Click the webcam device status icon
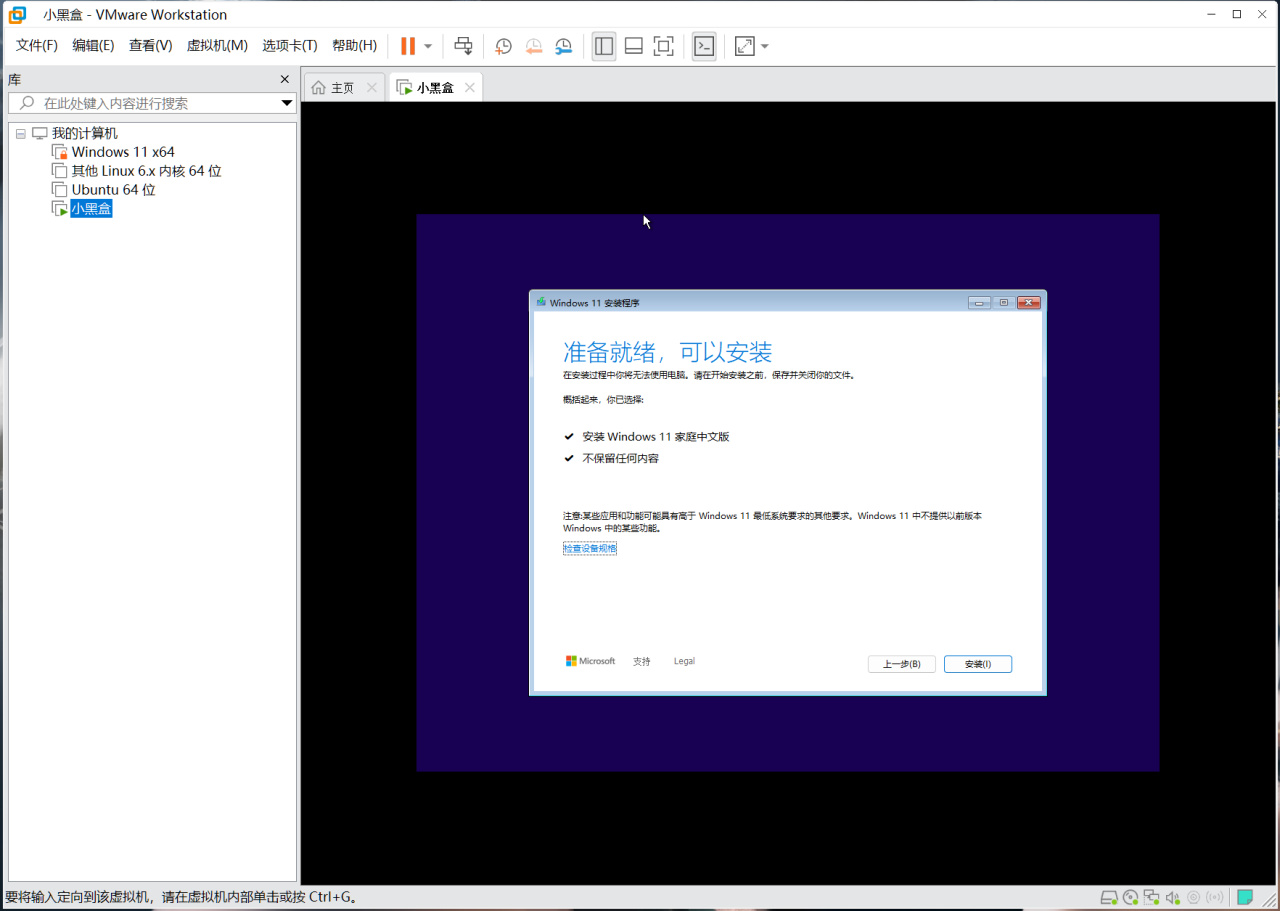1280x911 pixels. 1193,897
